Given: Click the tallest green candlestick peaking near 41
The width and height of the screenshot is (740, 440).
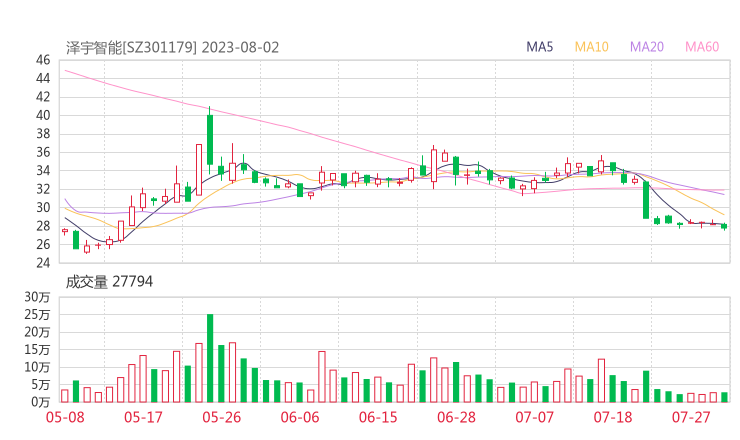Looking at the screenshot, I should tap(210, 140).
